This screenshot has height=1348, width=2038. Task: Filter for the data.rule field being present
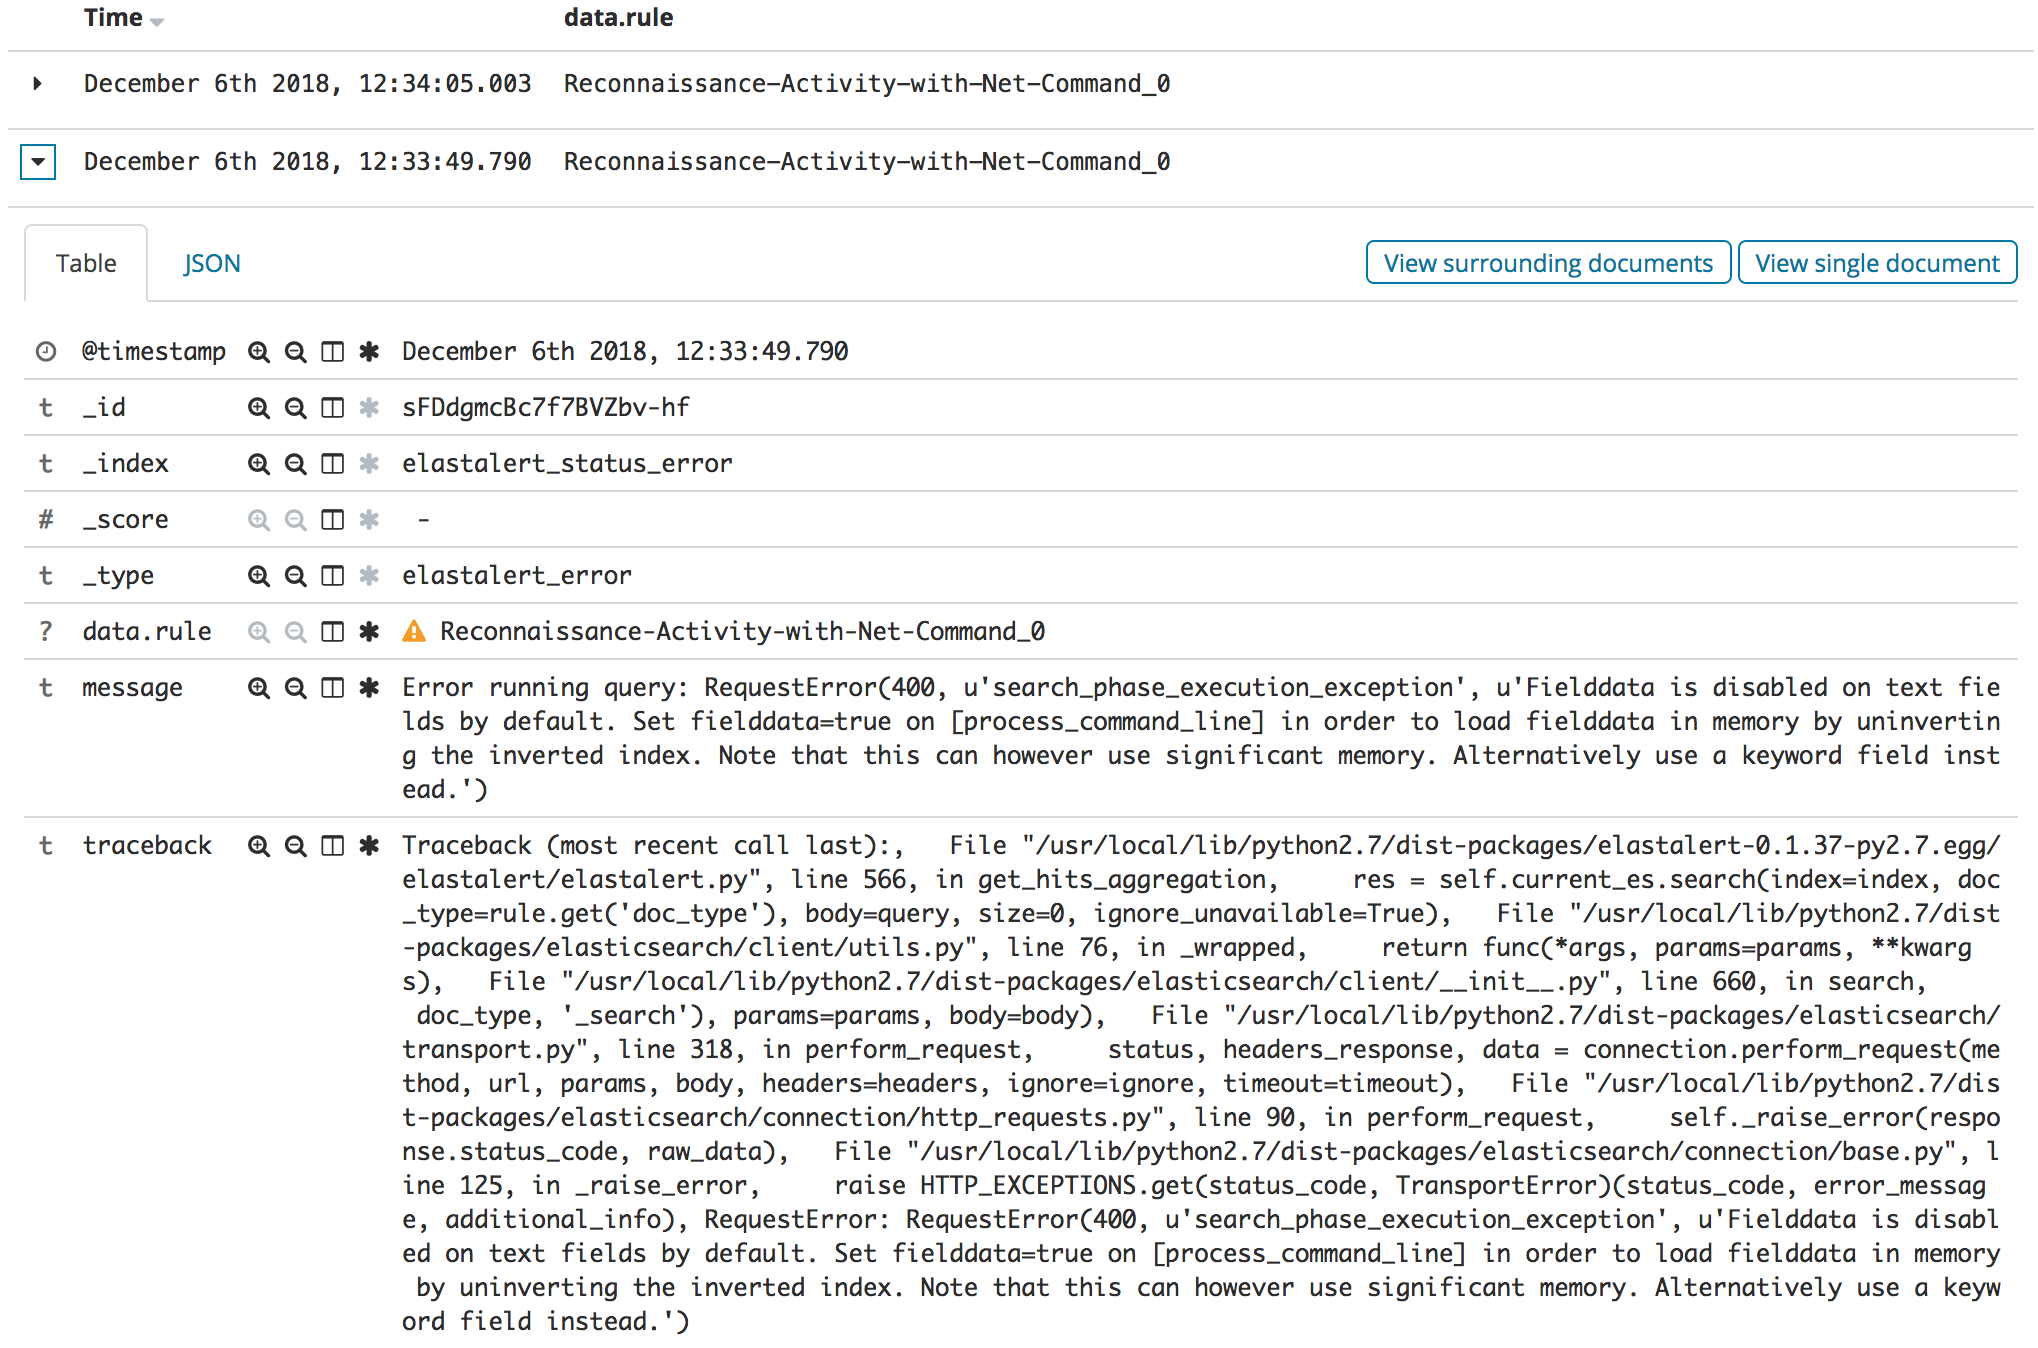[x=368, y=631]
